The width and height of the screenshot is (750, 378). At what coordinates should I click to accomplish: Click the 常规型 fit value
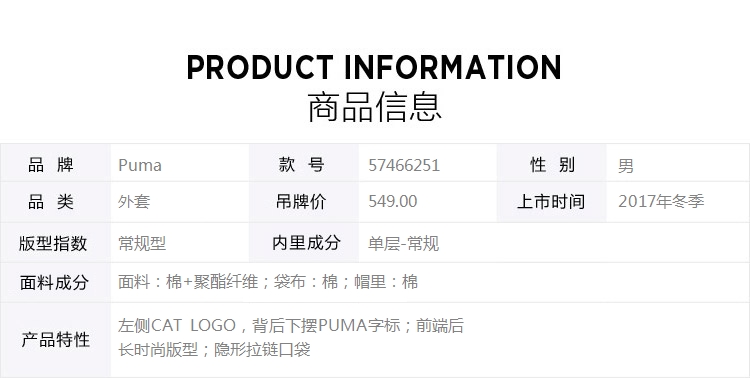[142, 244]
